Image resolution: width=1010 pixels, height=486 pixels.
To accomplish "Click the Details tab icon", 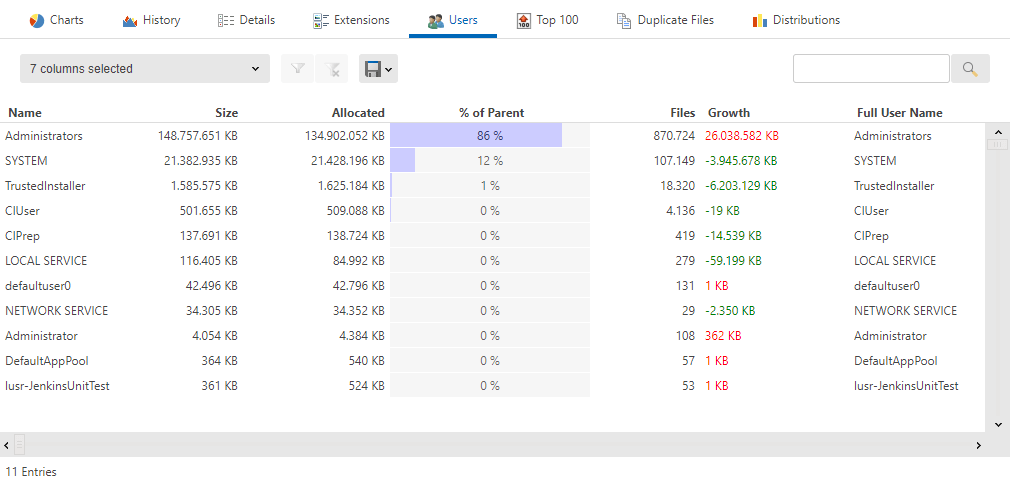I will coord(226,21).
